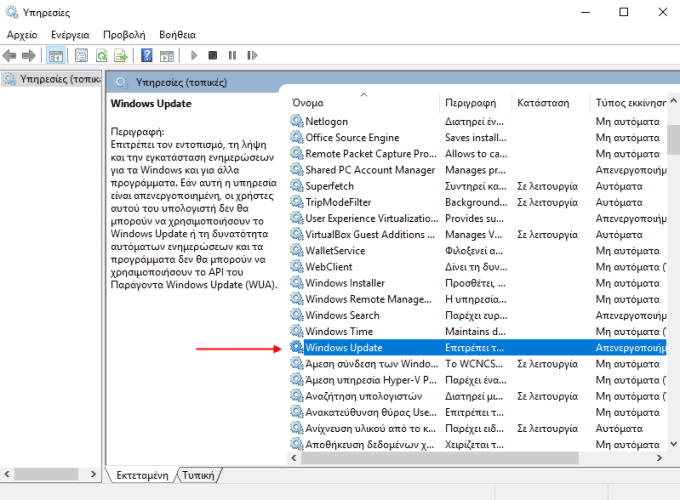Click the Saves install... description cell
The height and width of the screenshot is (500, 680).
475,137
